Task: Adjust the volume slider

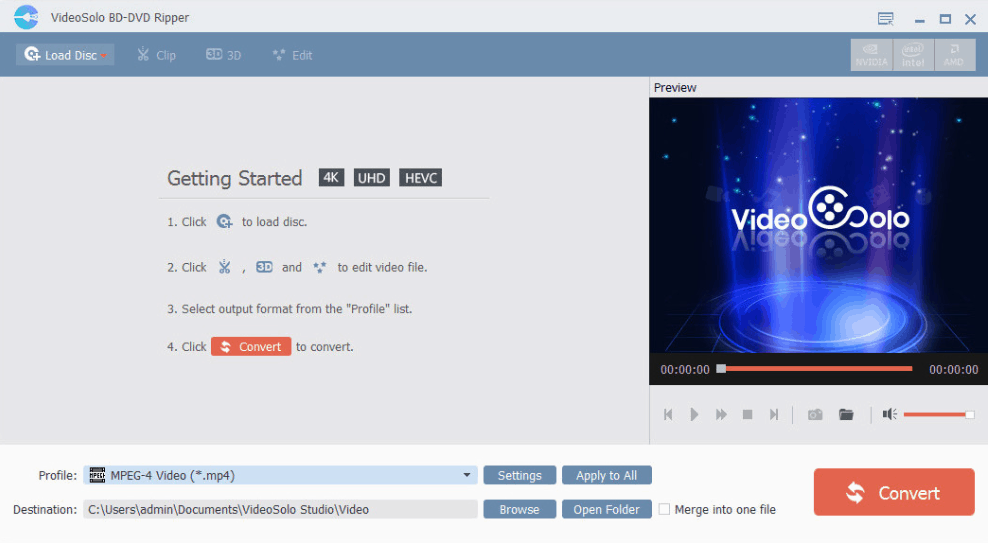Action: [x=938, y=414]
